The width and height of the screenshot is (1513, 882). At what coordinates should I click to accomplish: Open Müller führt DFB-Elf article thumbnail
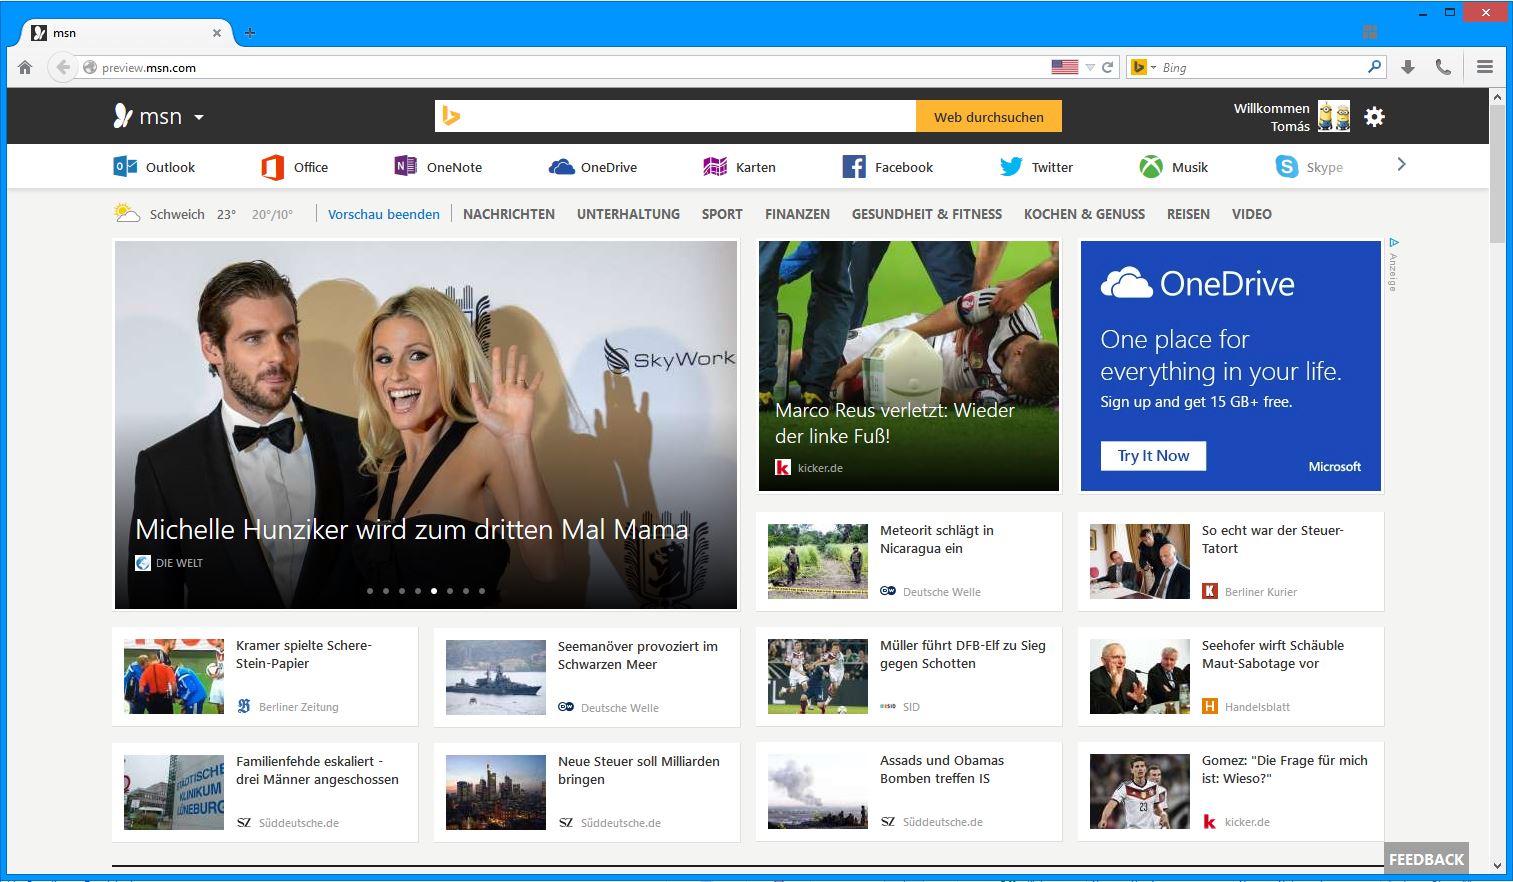pos(818,677)
